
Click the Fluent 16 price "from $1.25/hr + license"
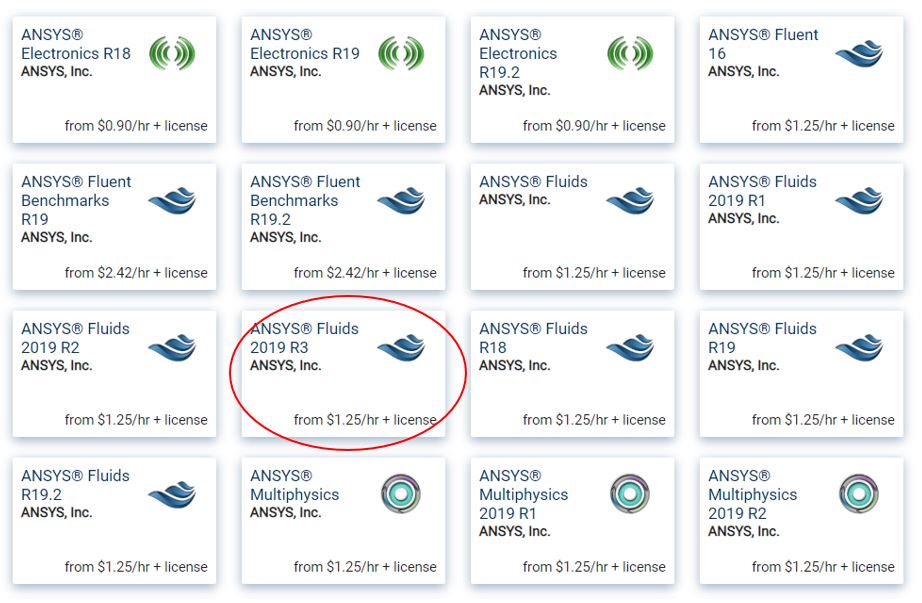[x=823, y=126]
